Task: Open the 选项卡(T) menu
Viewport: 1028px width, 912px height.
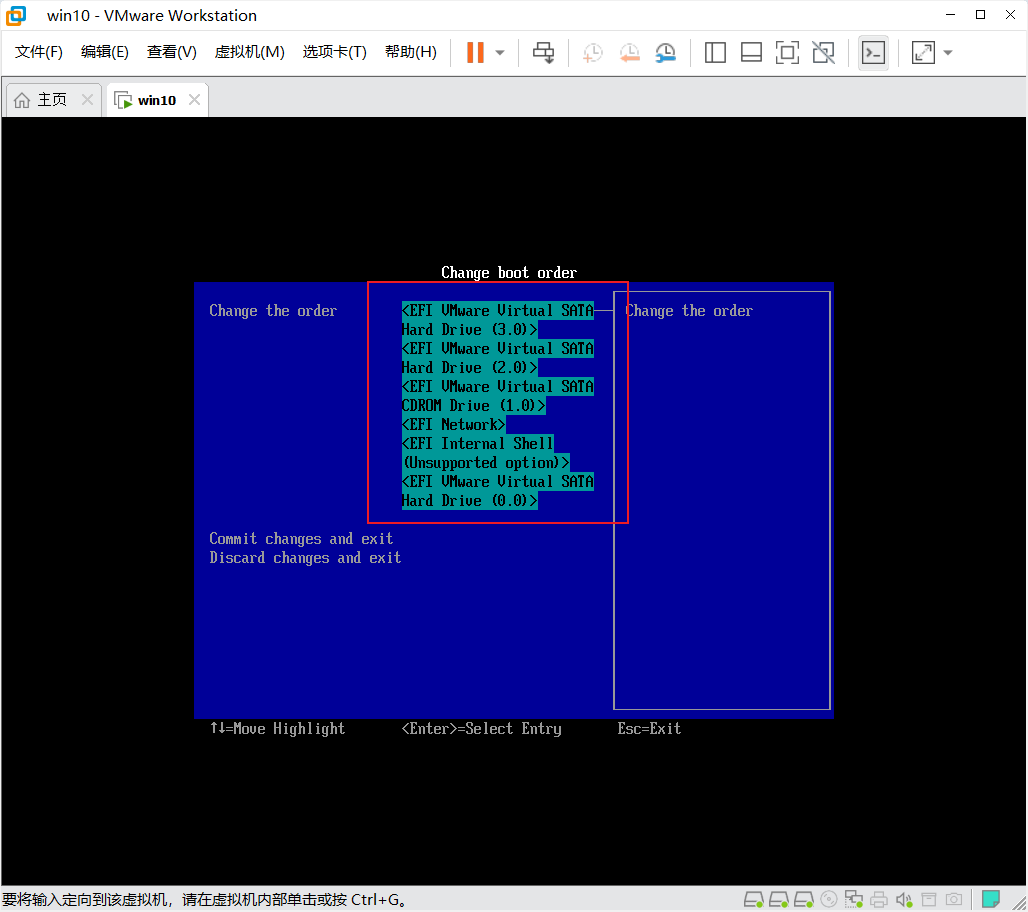Action: tap(334, 52)
